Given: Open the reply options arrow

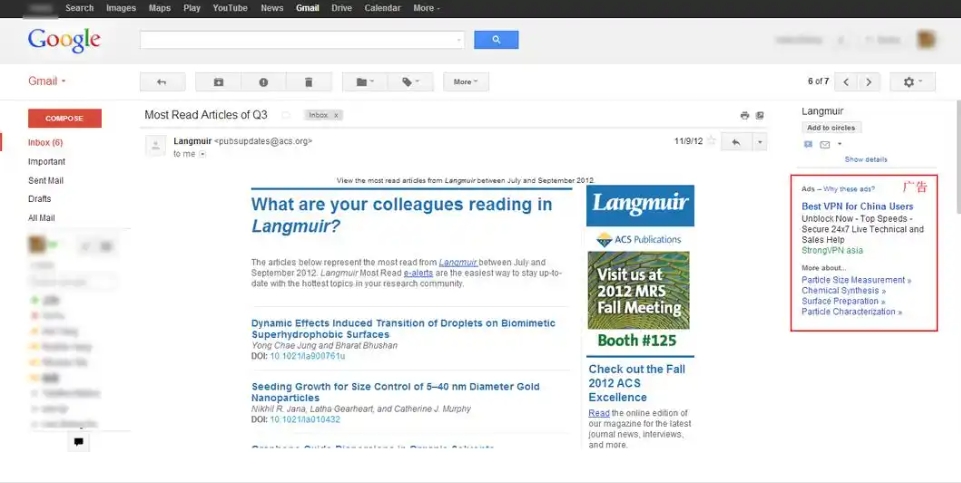Looking at the screenshot, I should 759,142.
